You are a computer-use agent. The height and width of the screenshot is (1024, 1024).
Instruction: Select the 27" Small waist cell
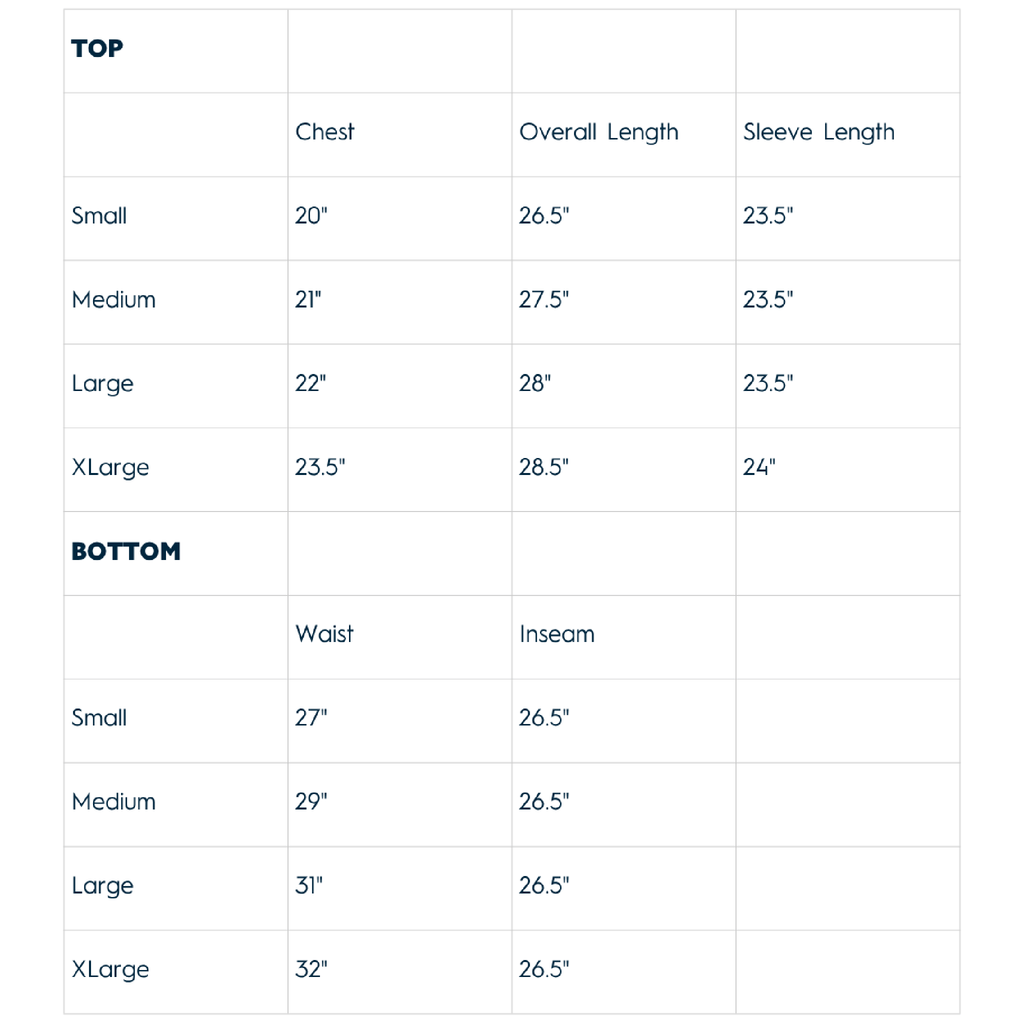(311, 718)
